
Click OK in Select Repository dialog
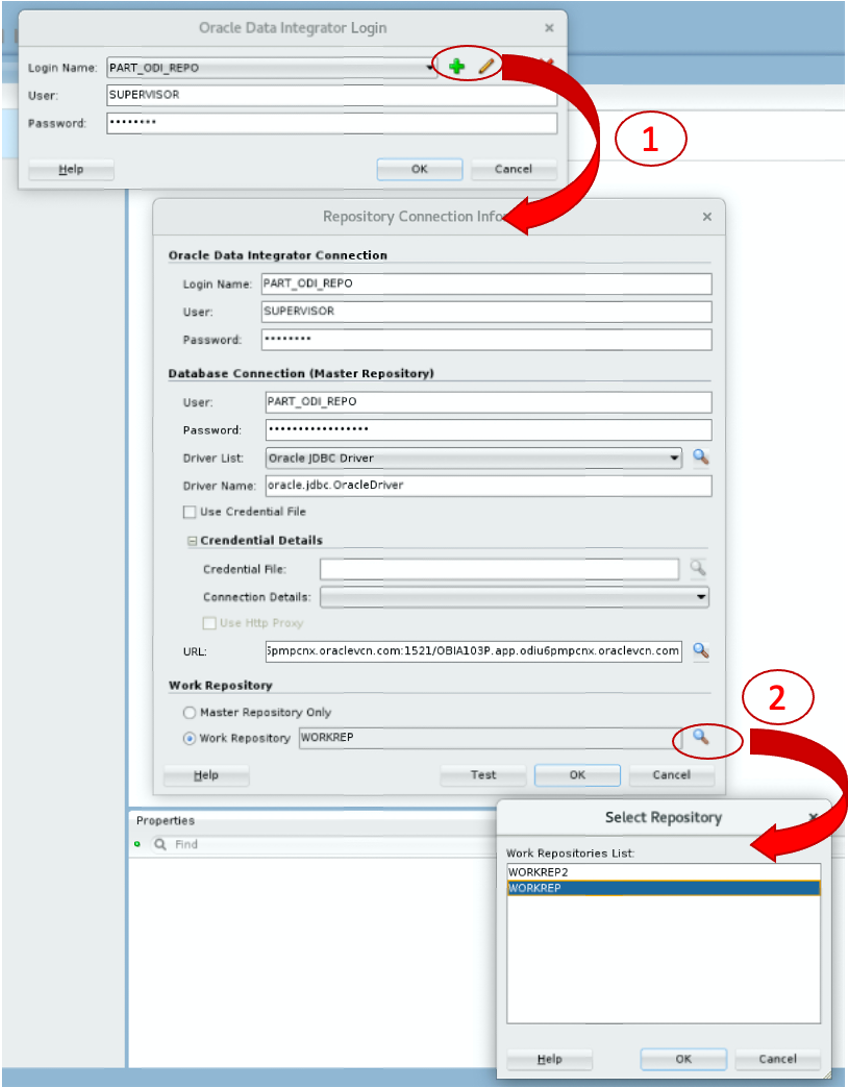coord(684,1059)
